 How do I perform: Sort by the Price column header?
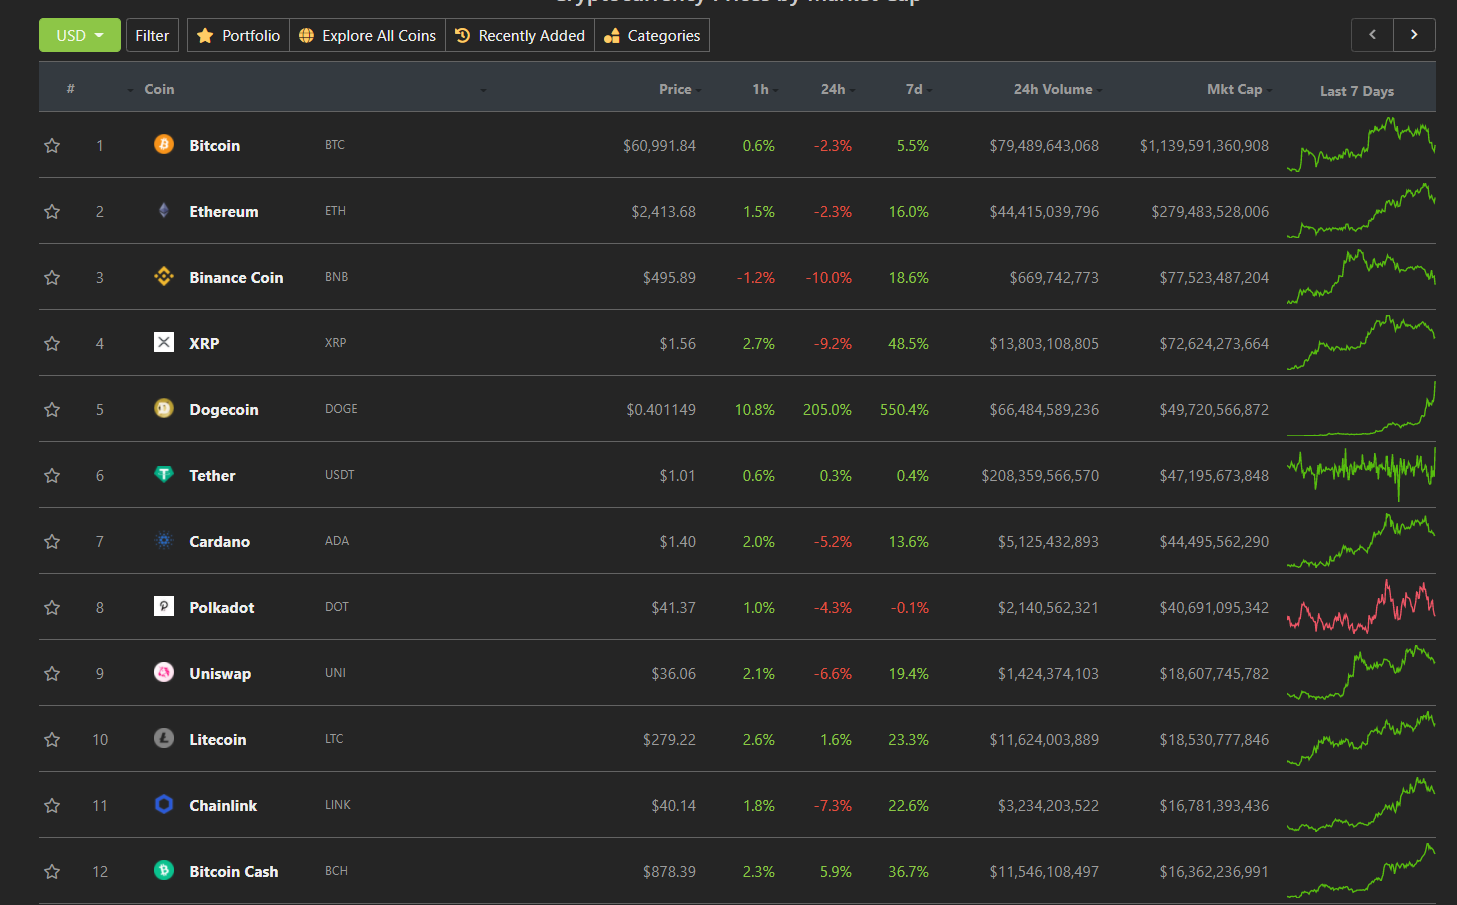675,89
